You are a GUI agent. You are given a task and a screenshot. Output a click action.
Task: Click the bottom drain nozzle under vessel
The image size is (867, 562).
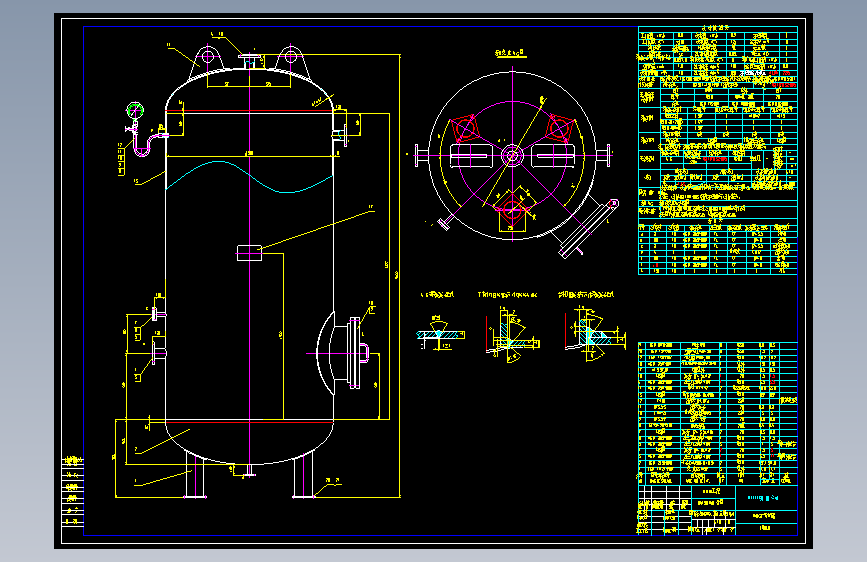(249, 471)
